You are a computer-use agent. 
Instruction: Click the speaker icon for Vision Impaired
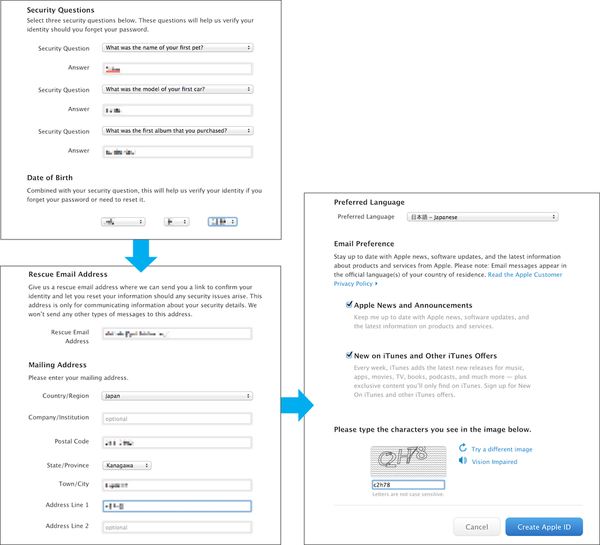463,460
